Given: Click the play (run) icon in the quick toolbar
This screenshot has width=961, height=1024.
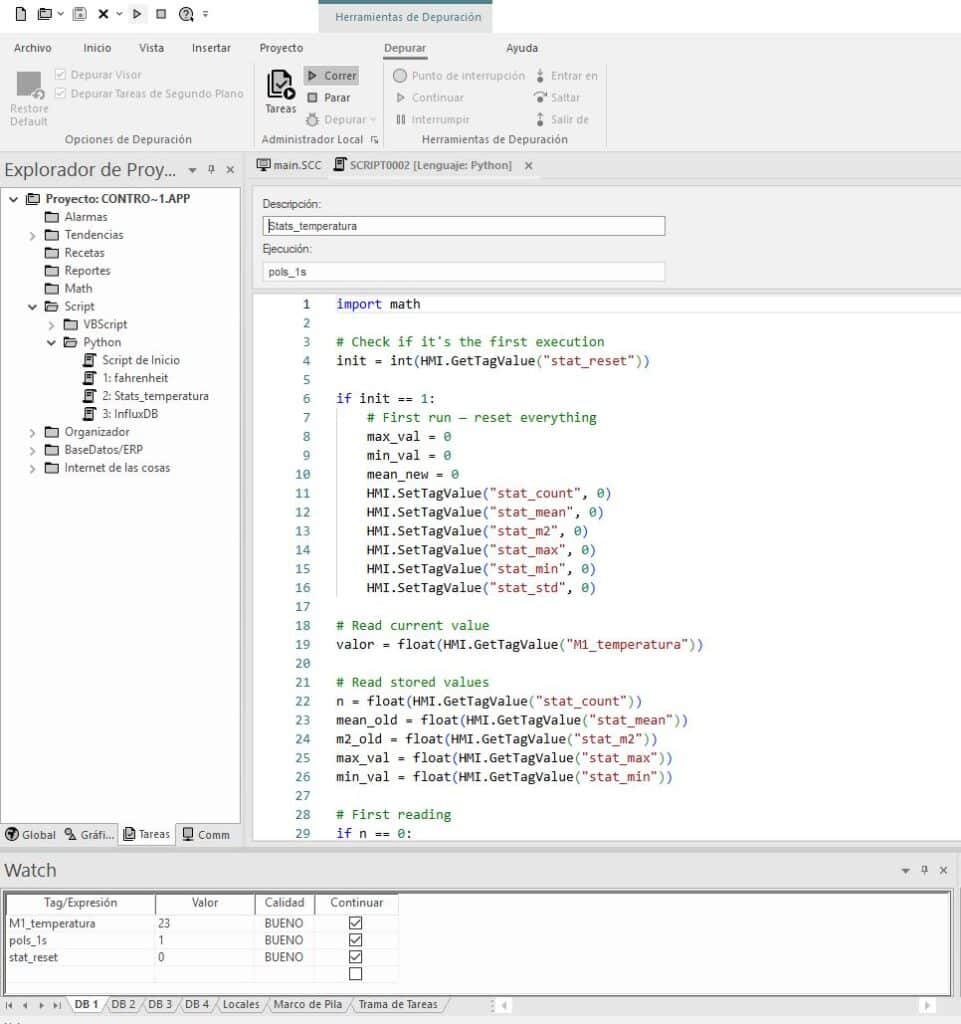Looking at the screenshot, I should coord(136,14).
